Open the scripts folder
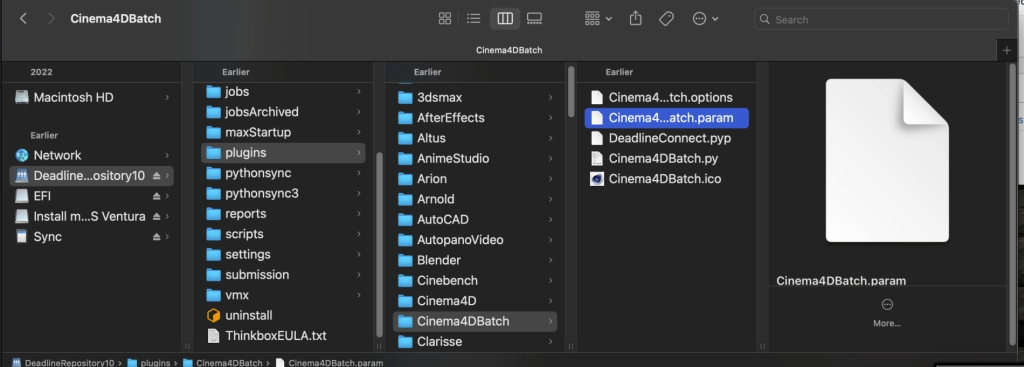Screen dimensions: 1024x367 tap(283, 234)
